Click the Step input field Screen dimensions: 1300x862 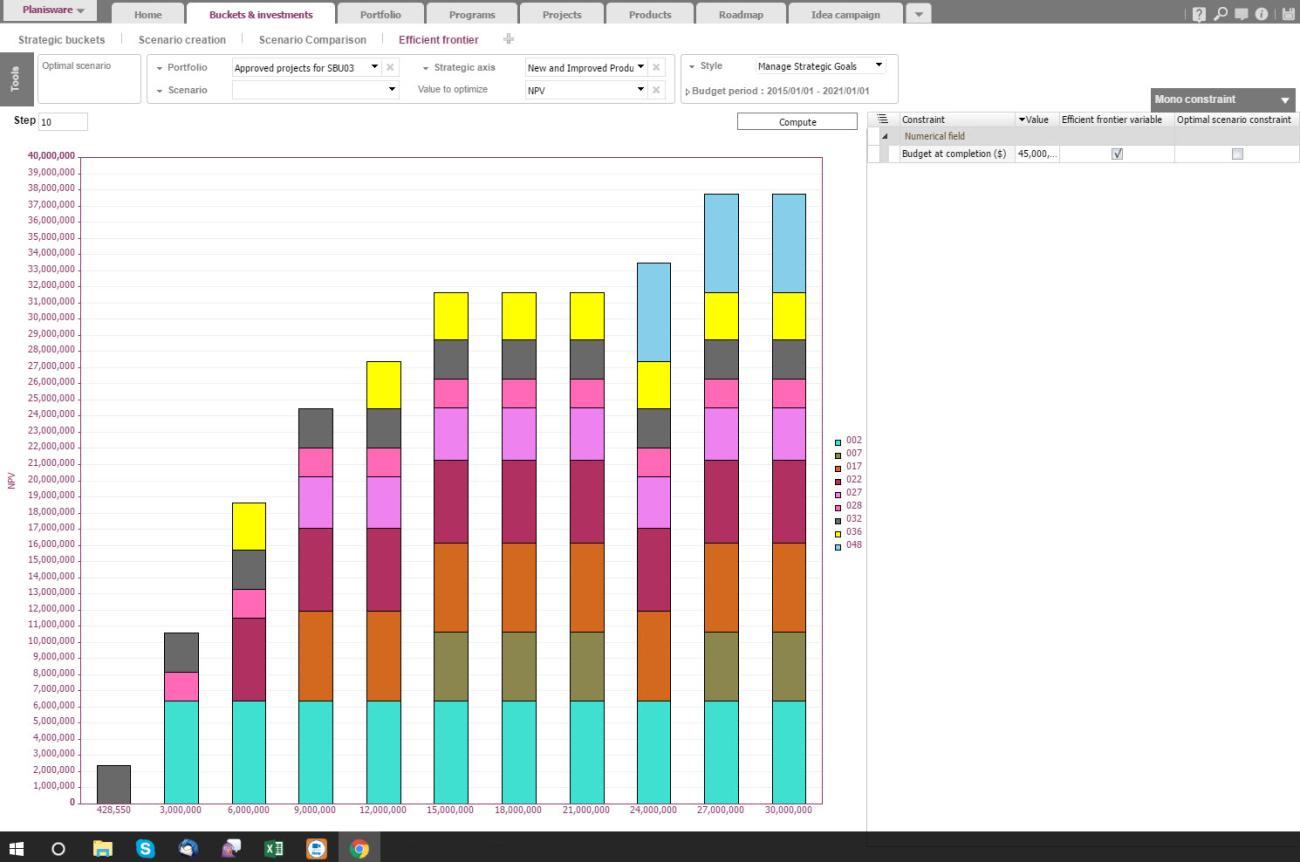click(x=63, y=121)
